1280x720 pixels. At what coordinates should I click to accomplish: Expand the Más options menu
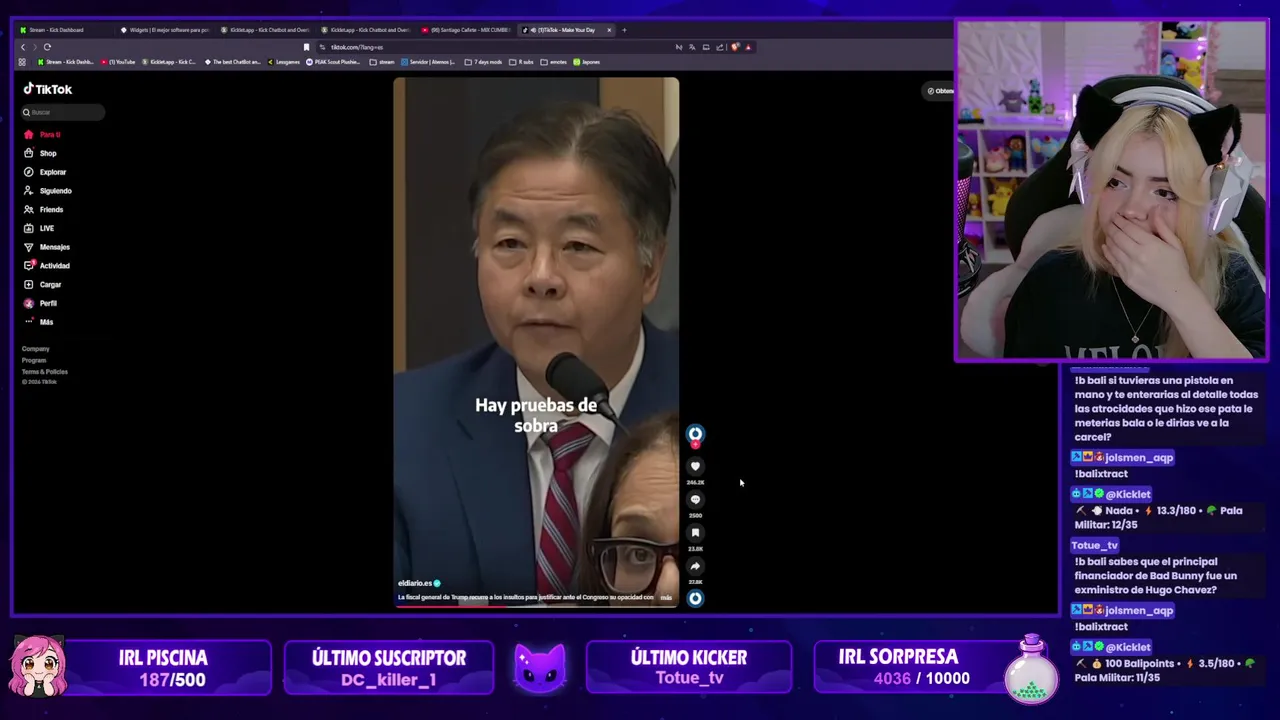tap(39, 322)
